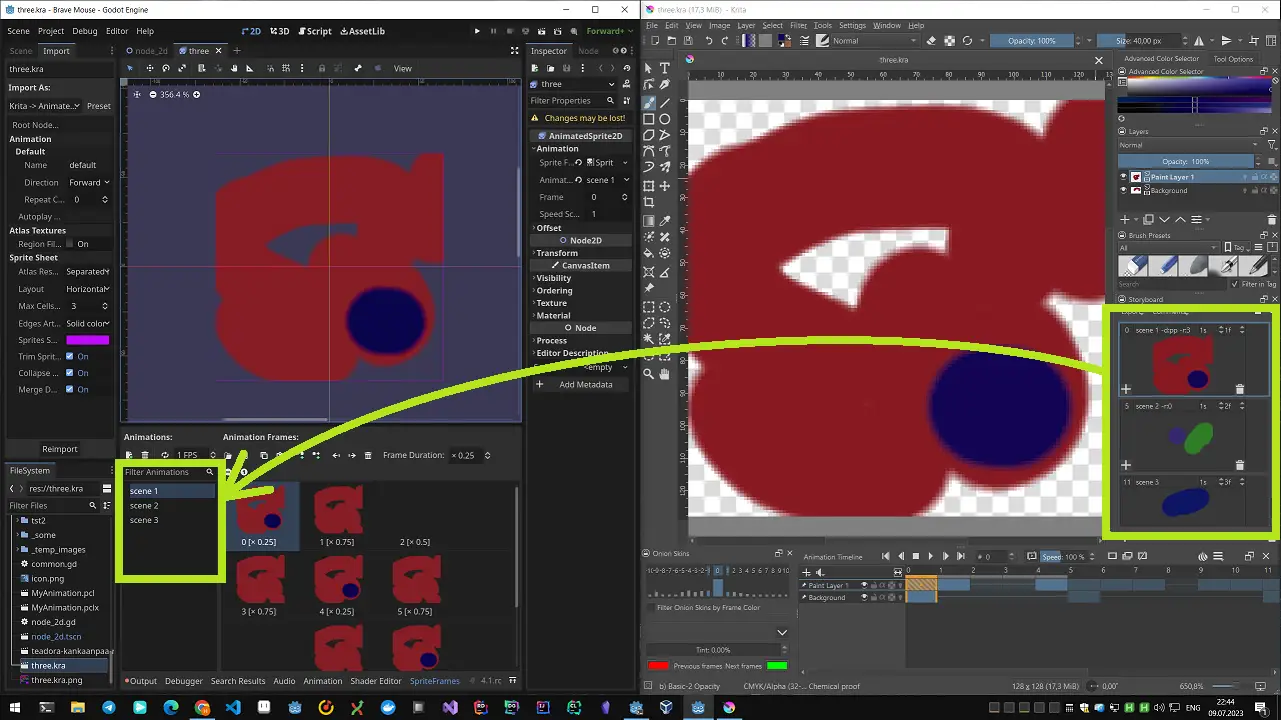
Task: Open Import As Krita Animated dropdown
Action: 45,106
